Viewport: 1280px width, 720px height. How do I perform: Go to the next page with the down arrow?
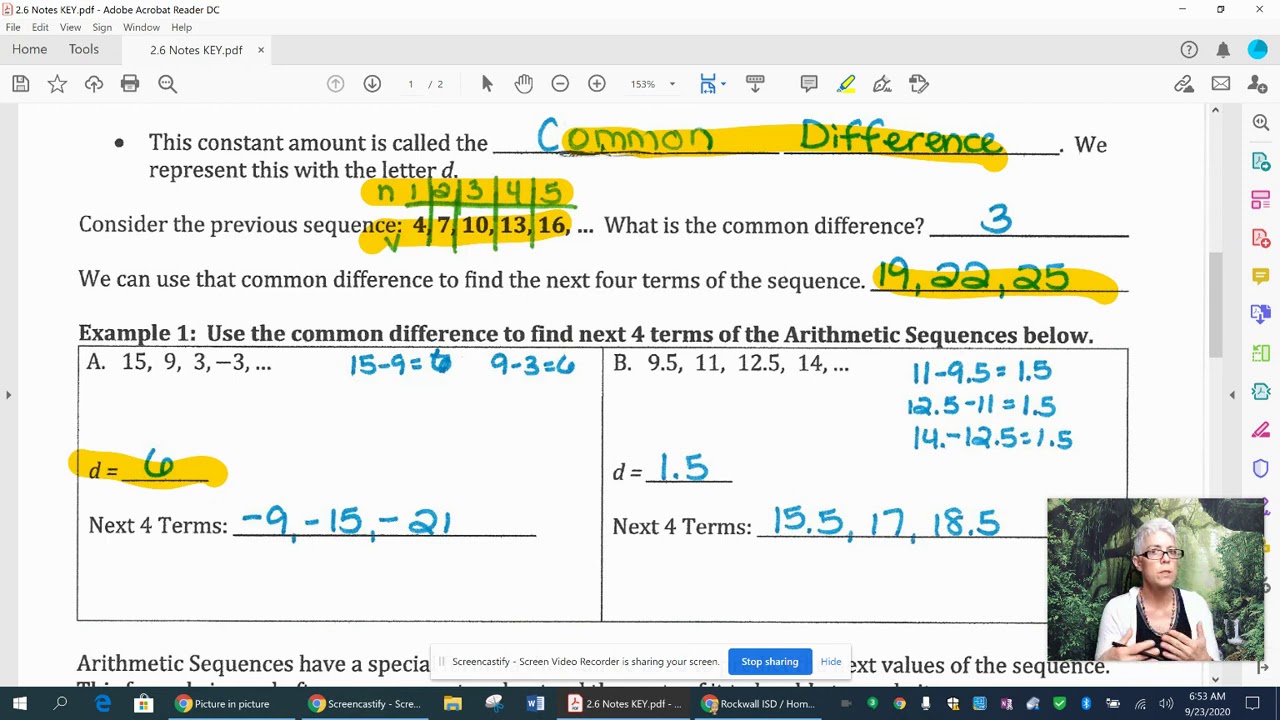(x=372, y=84)
